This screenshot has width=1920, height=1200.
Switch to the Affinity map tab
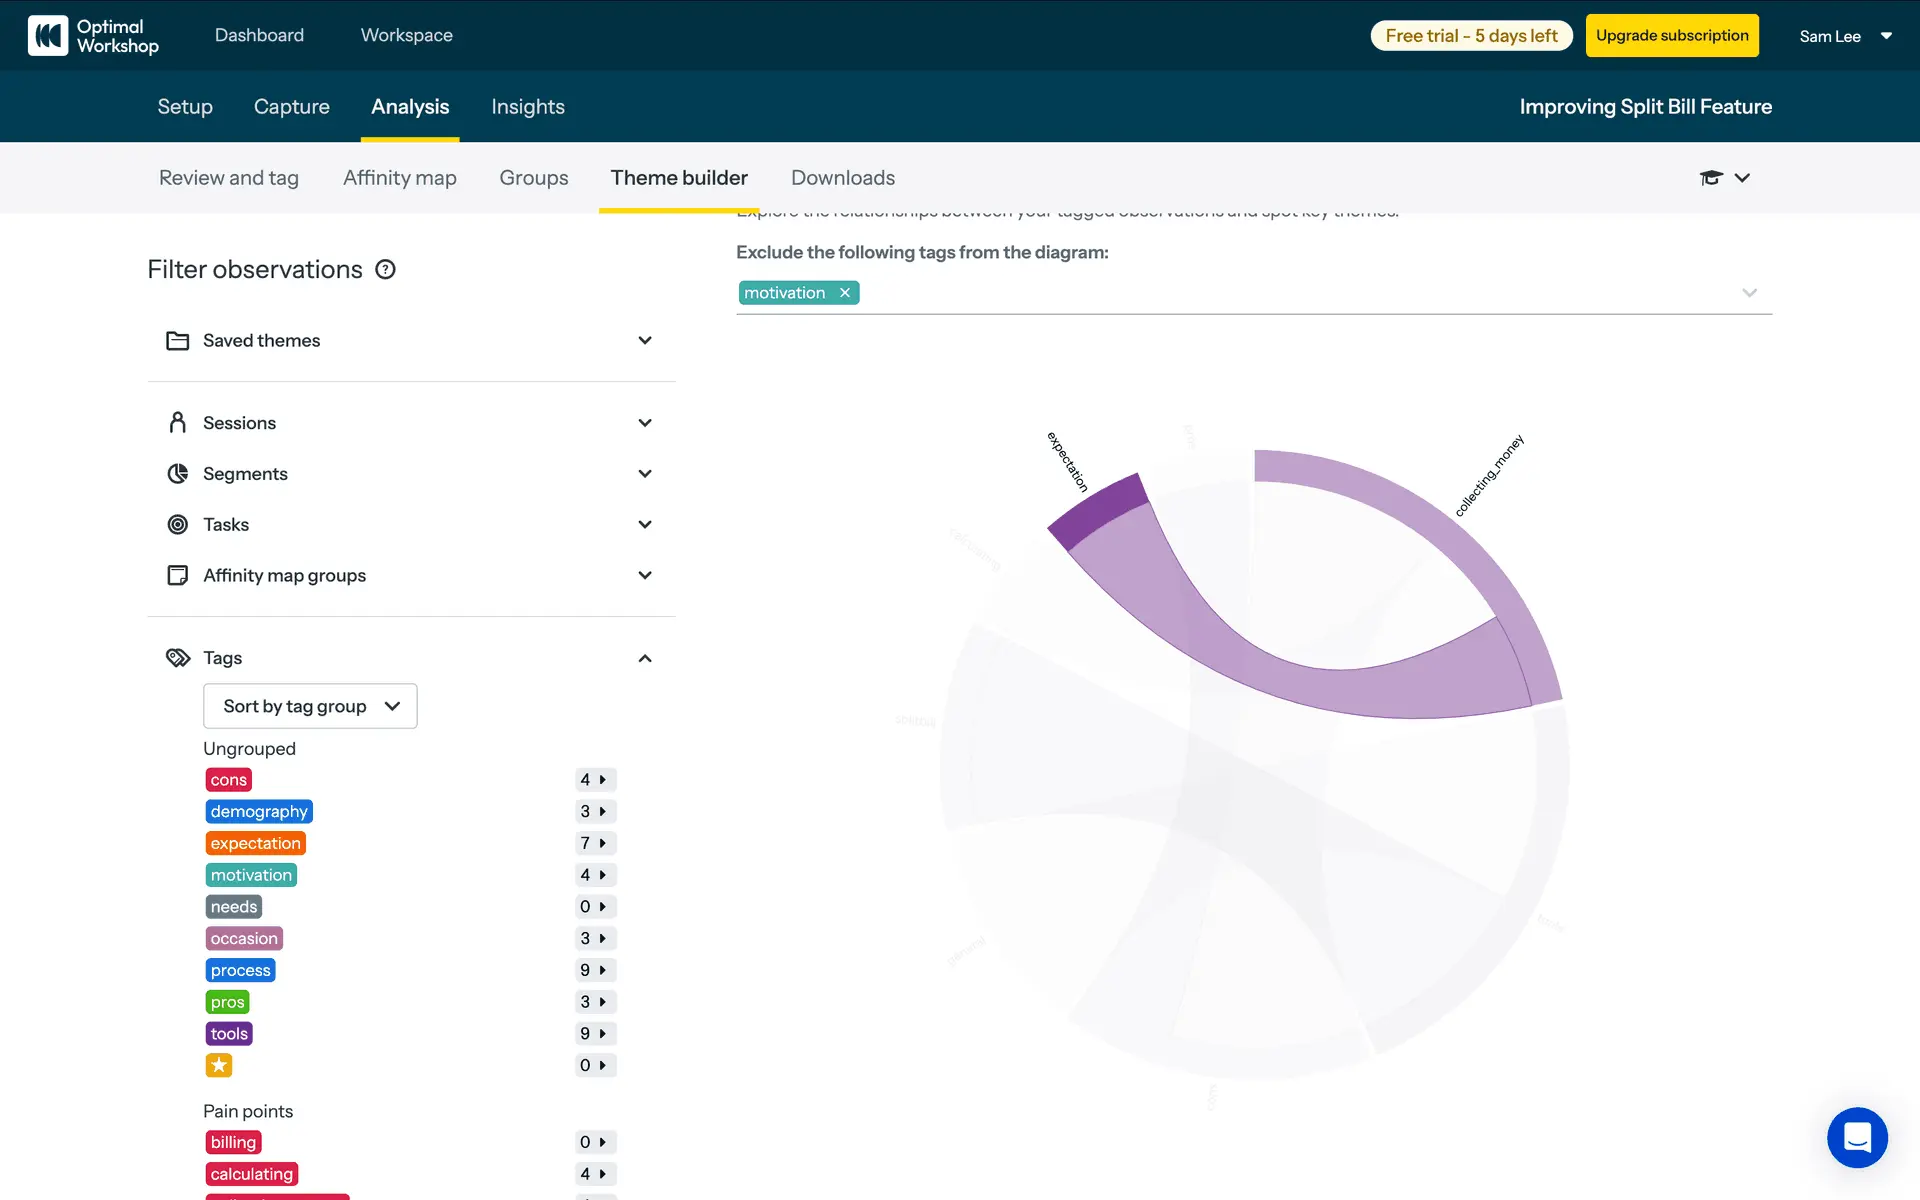click(399, 178)
